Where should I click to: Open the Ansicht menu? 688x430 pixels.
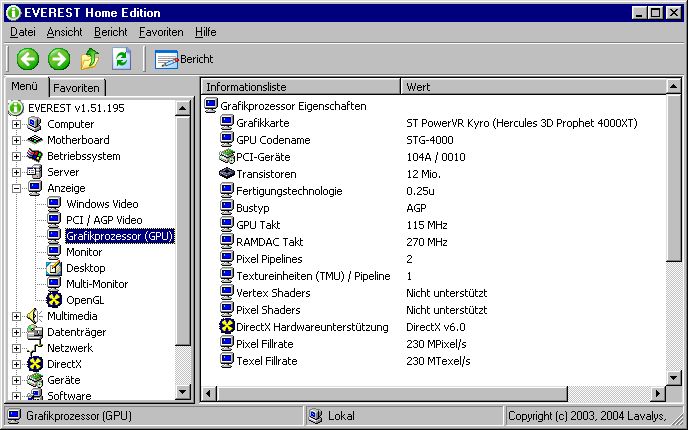[x=64, y=32]
